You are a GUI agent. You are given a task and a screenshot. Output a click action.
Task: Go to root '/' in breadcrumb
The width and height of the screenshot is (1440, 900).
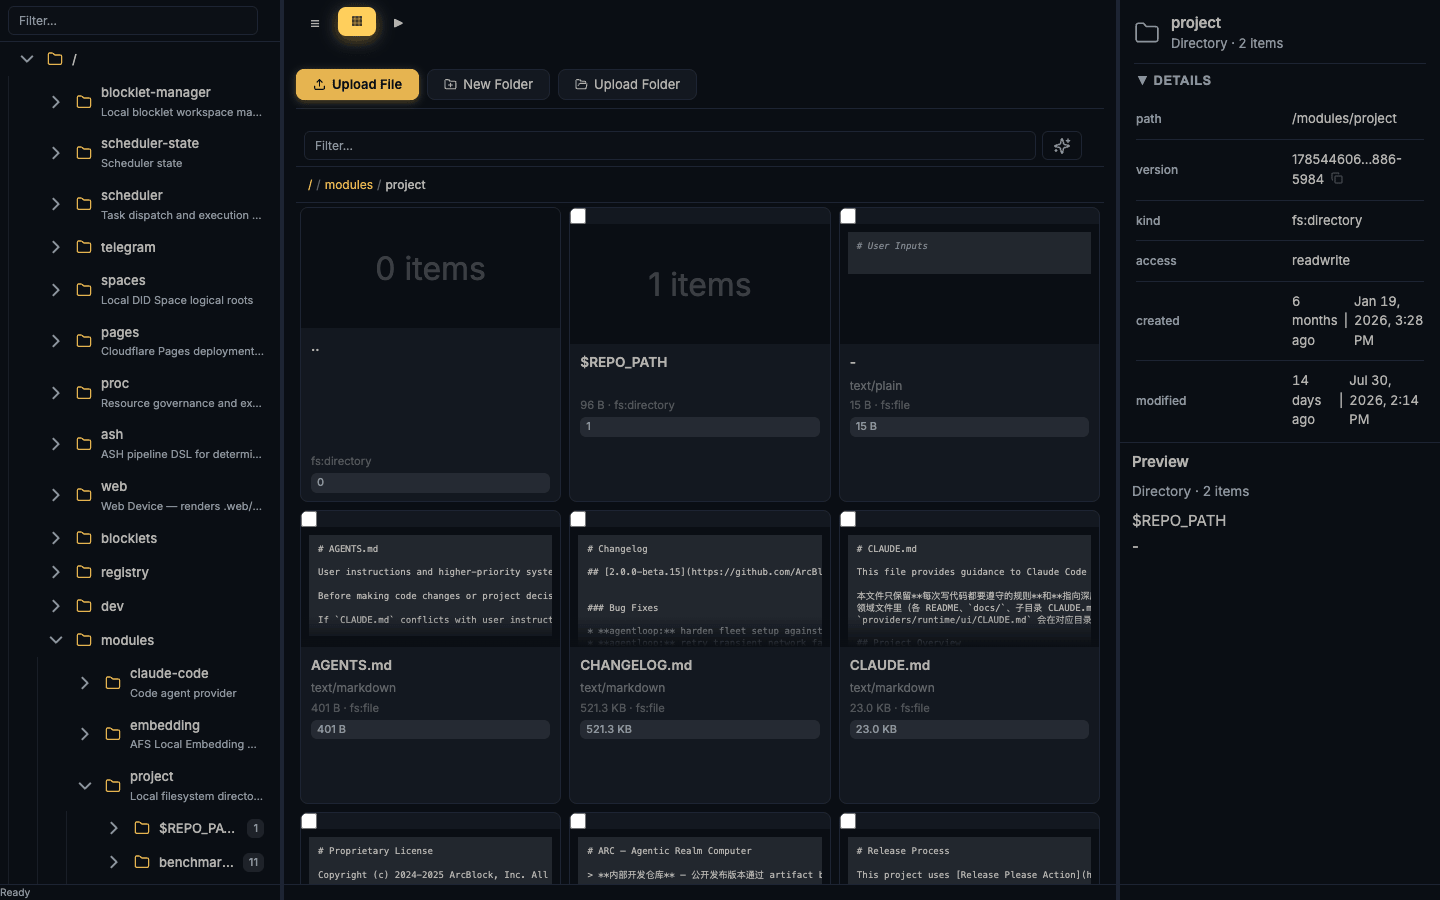(x=310, y=185)
